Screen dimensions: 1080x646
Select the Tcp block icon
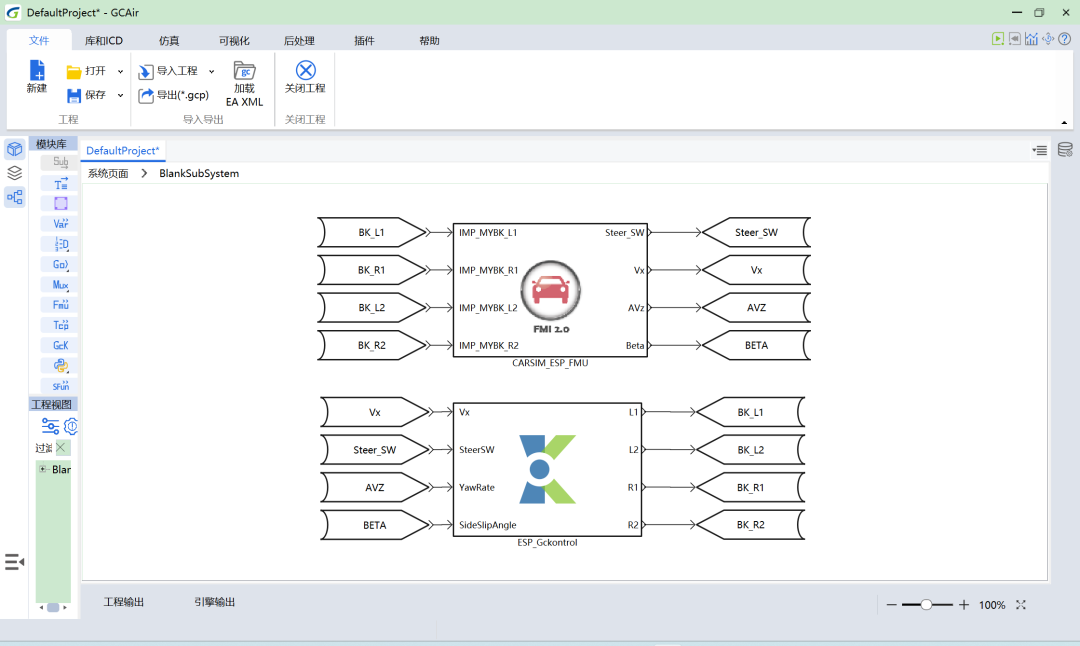tap(61, 325)
